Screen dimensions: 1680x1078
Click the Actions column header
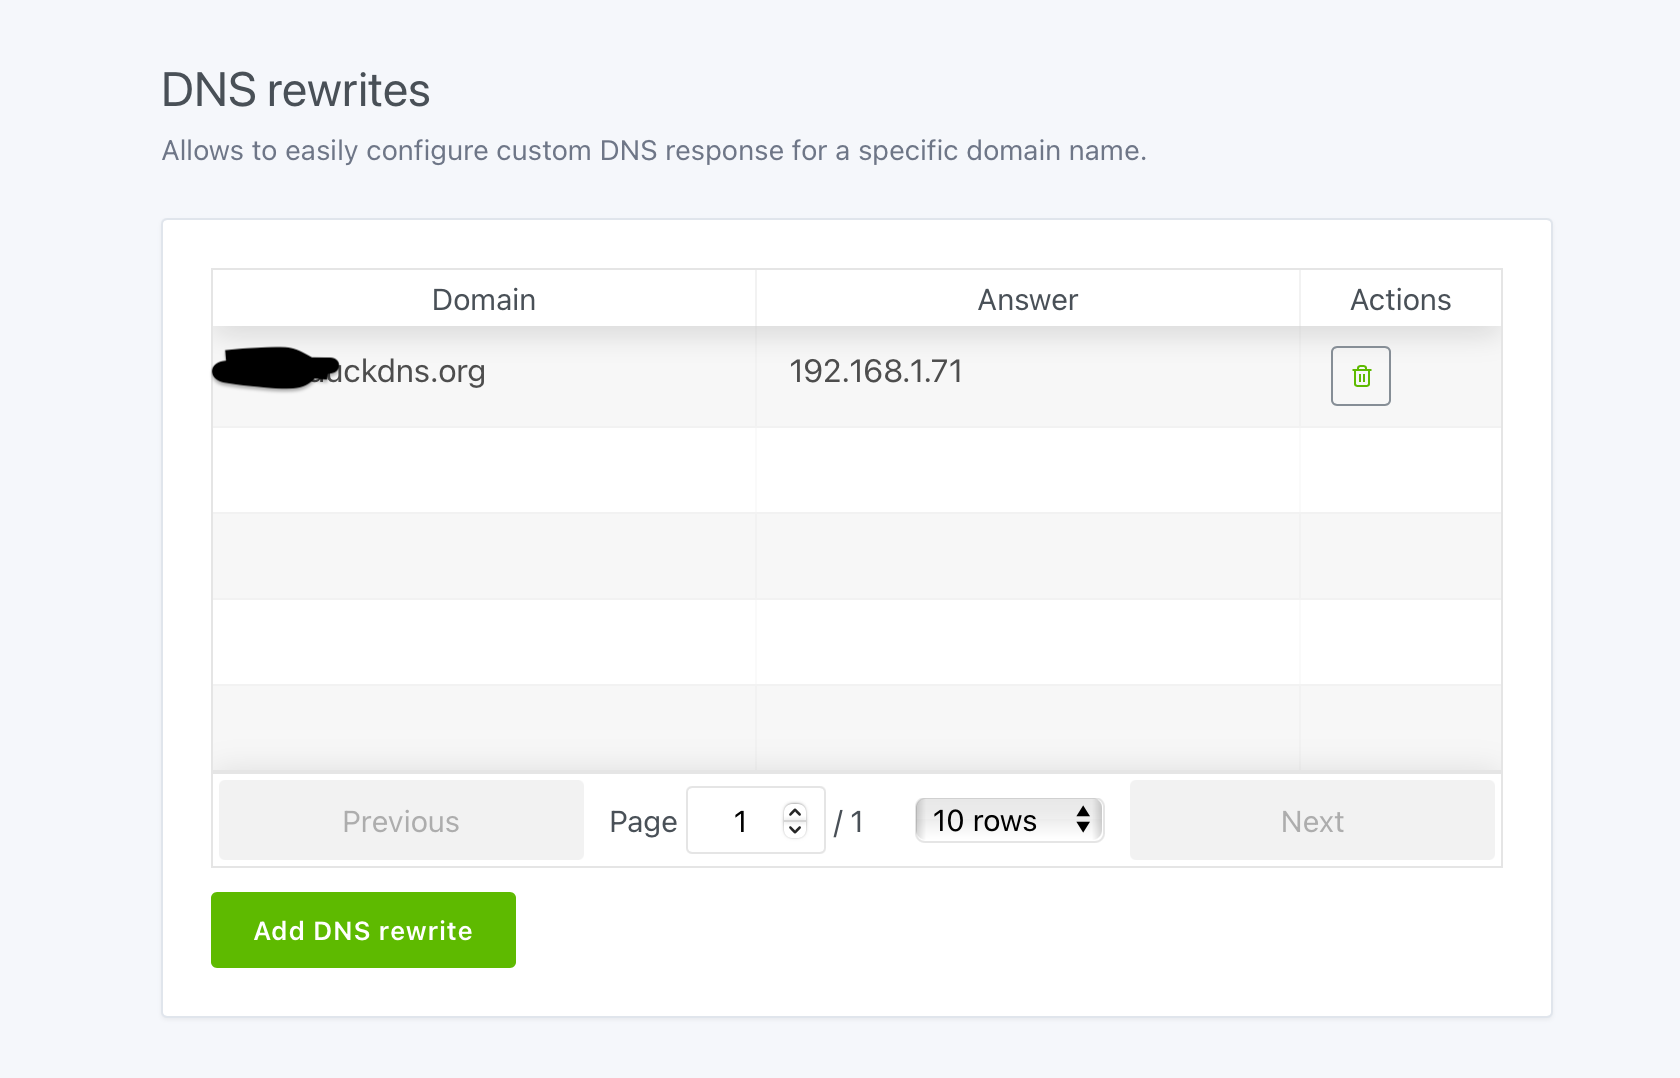click(x=1400, y=299)
